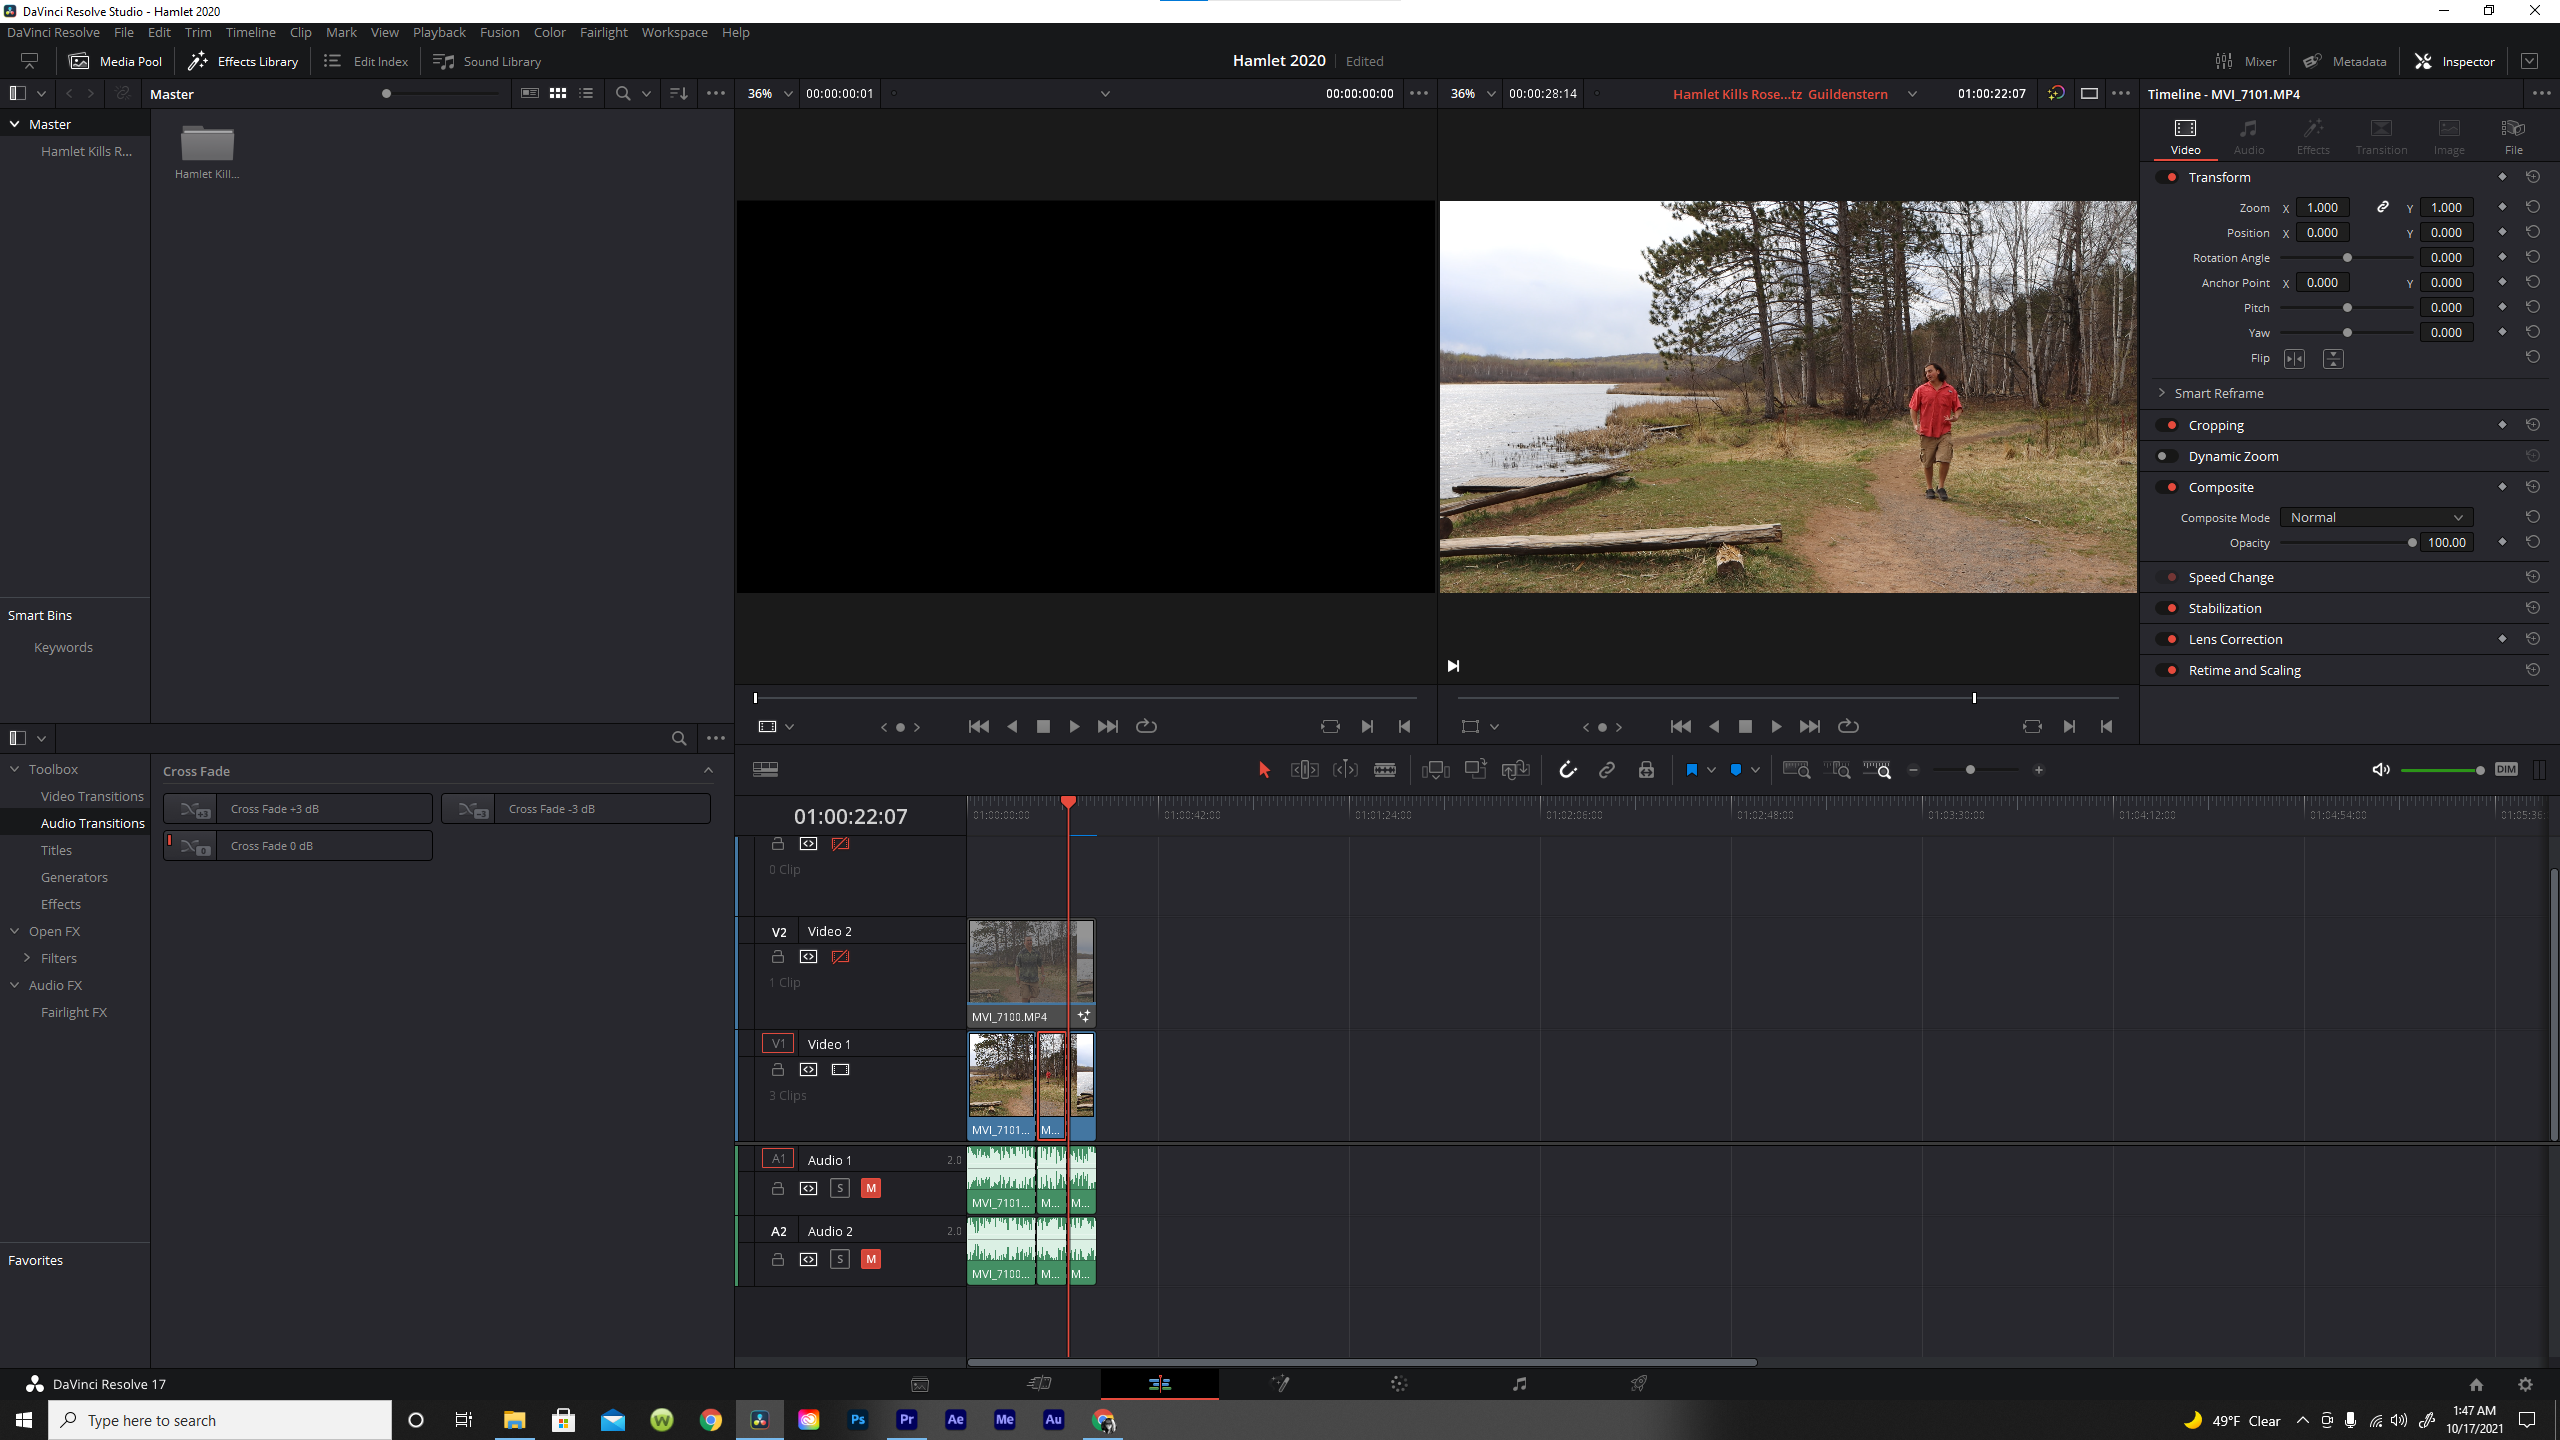Open Project Settings gear icon

(x=2525, y=1384)
